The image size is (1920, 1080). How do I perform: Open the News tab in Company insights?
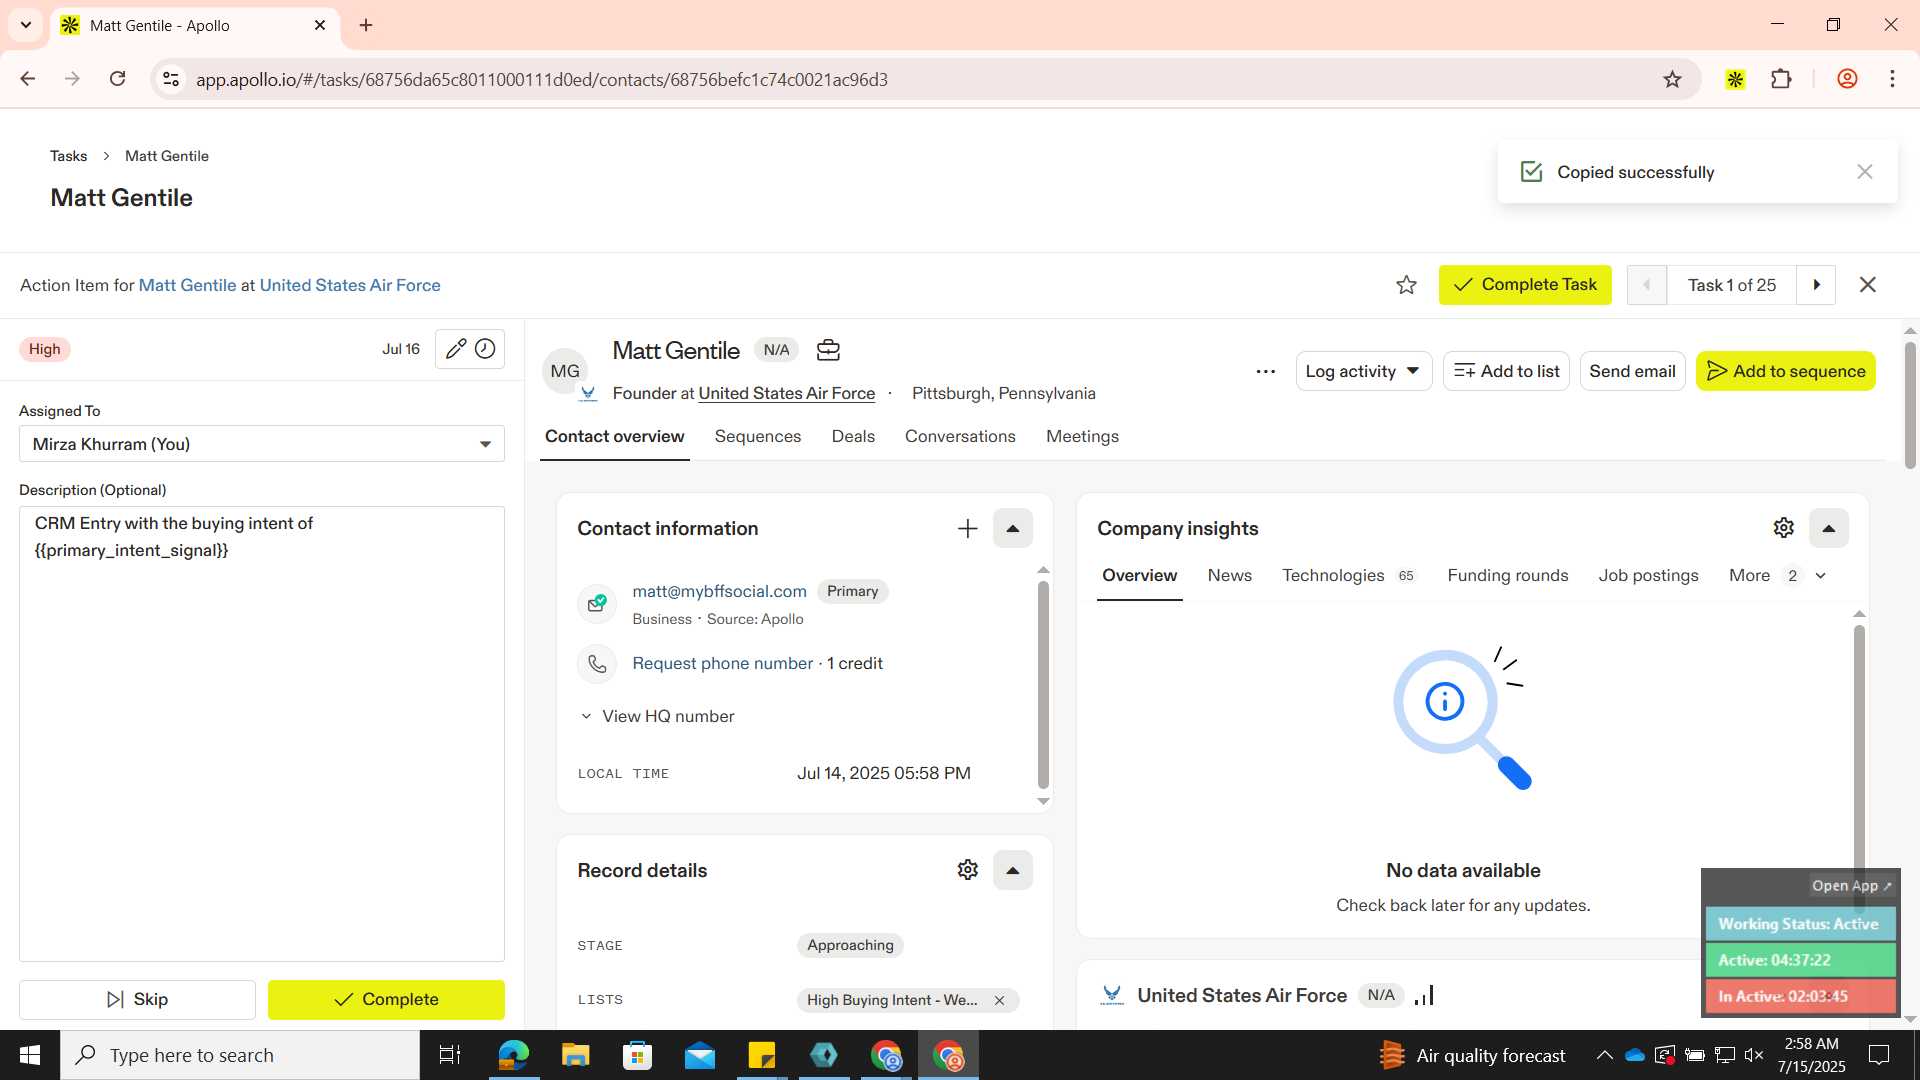[1229, 576]
